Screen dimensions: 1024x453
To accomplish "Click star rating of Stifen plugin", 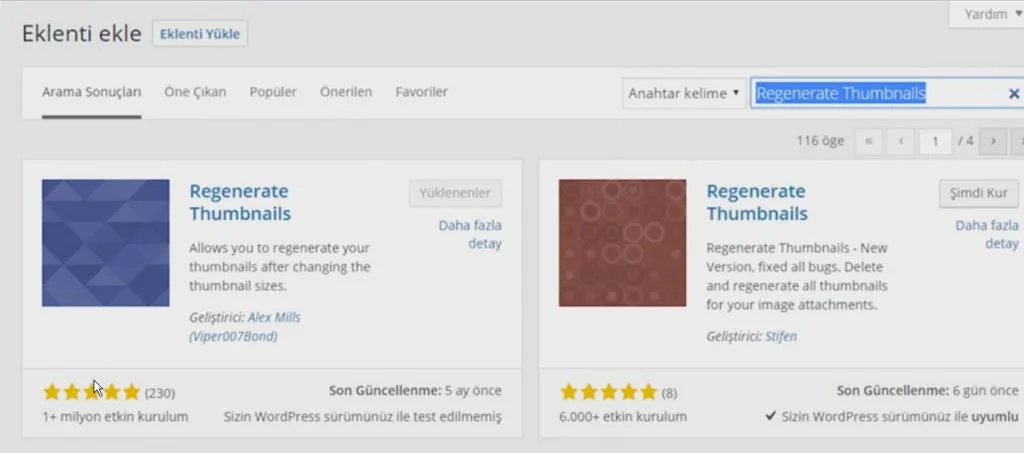I will [609, 392].
